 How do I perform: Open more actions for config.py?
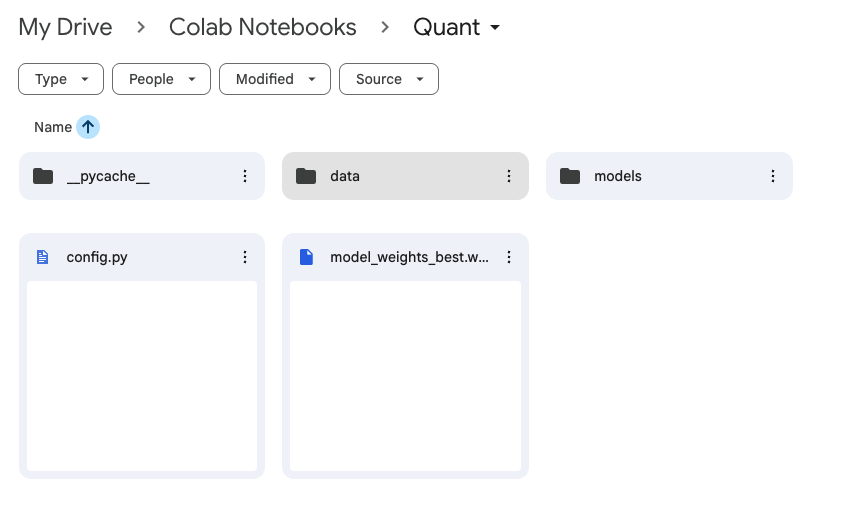point(245,257)
